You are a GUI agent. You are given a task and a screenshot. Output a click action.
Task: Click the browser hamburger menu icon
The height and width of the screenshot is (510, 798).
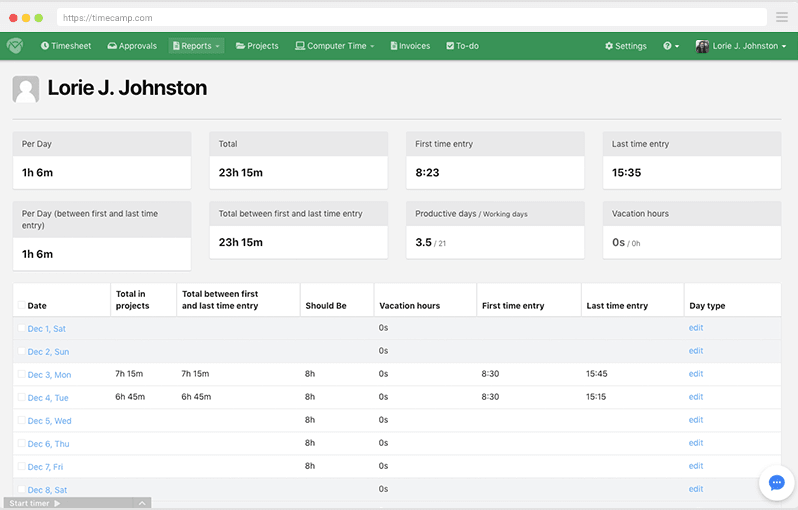782,17
